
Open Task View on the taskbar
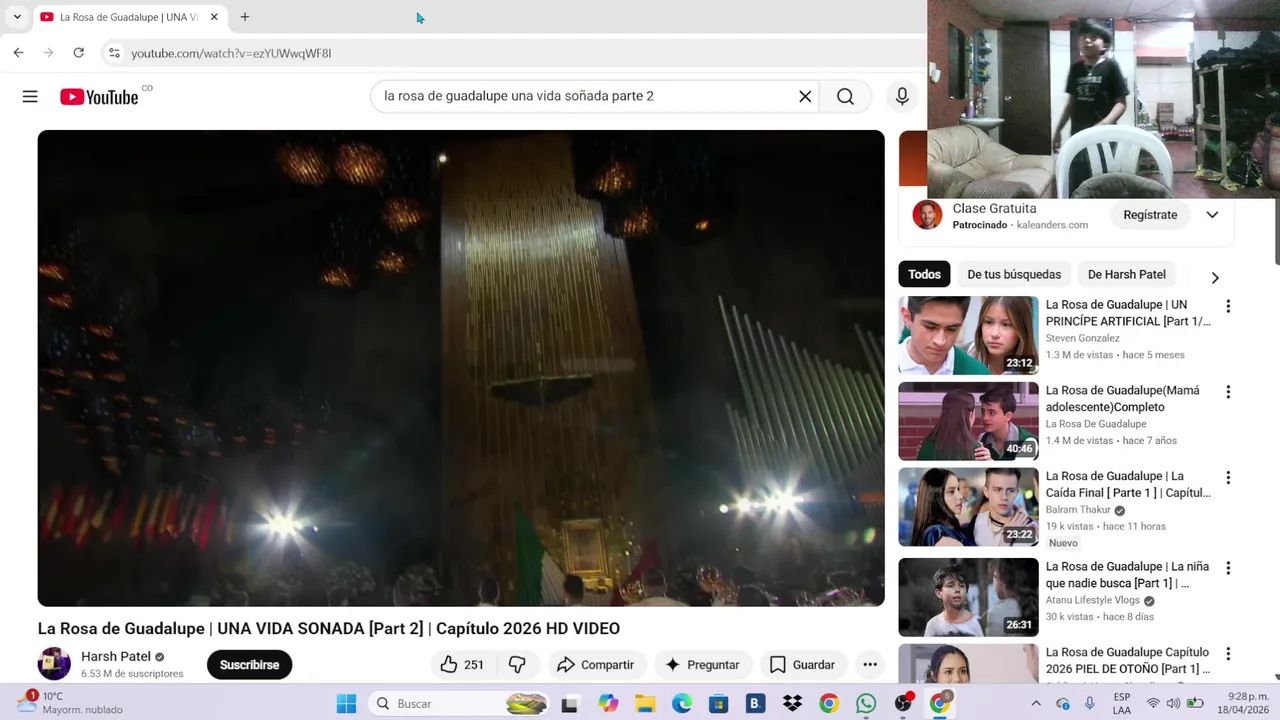(x=569, y=704)
